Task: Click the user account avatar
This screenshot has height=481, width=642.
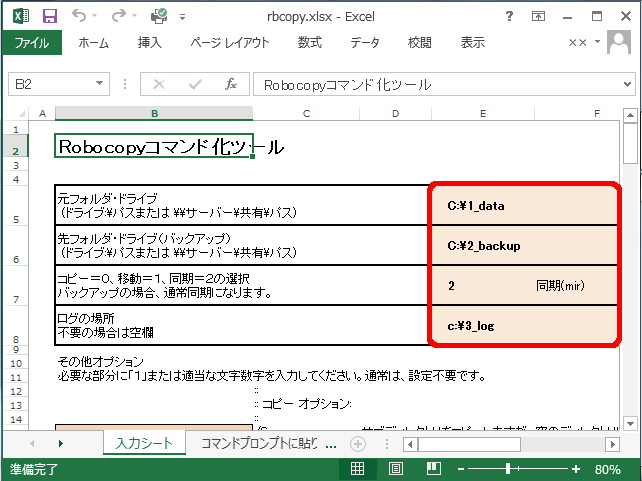Action: pyautogui.click(x=619, y=42)
